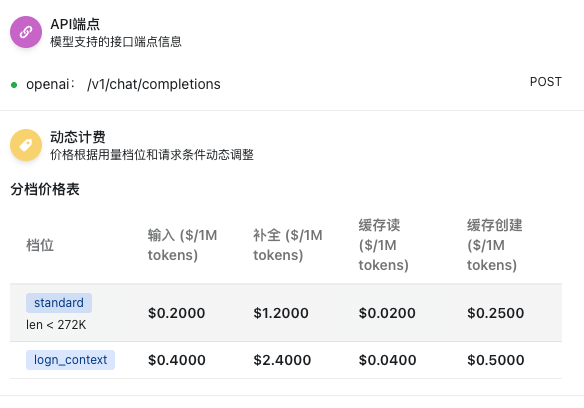Select the $1.2000 standard completion price
Screen dimensions: 584x408
pos(281,313)
